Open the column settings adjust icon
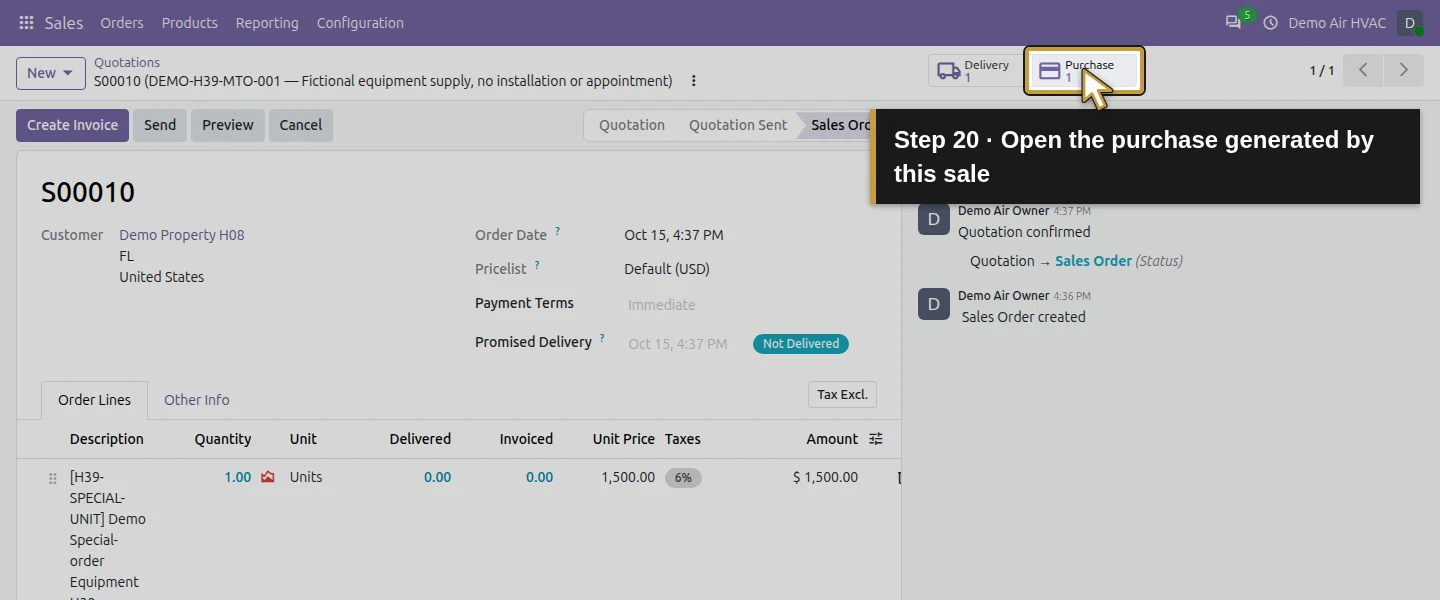This screenshot has width=1440, height=600. [876, 439]
